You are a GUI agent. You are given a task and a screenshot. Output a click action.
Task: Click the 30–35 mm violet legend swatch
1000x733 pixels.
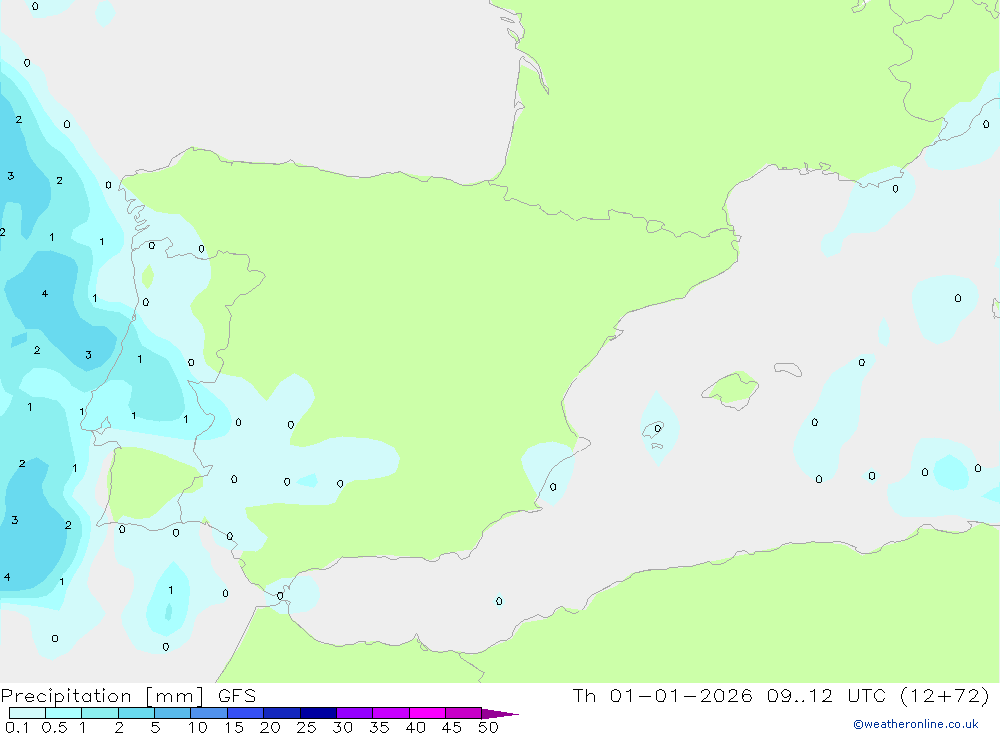pyautogui.click(x=355, y=713)
